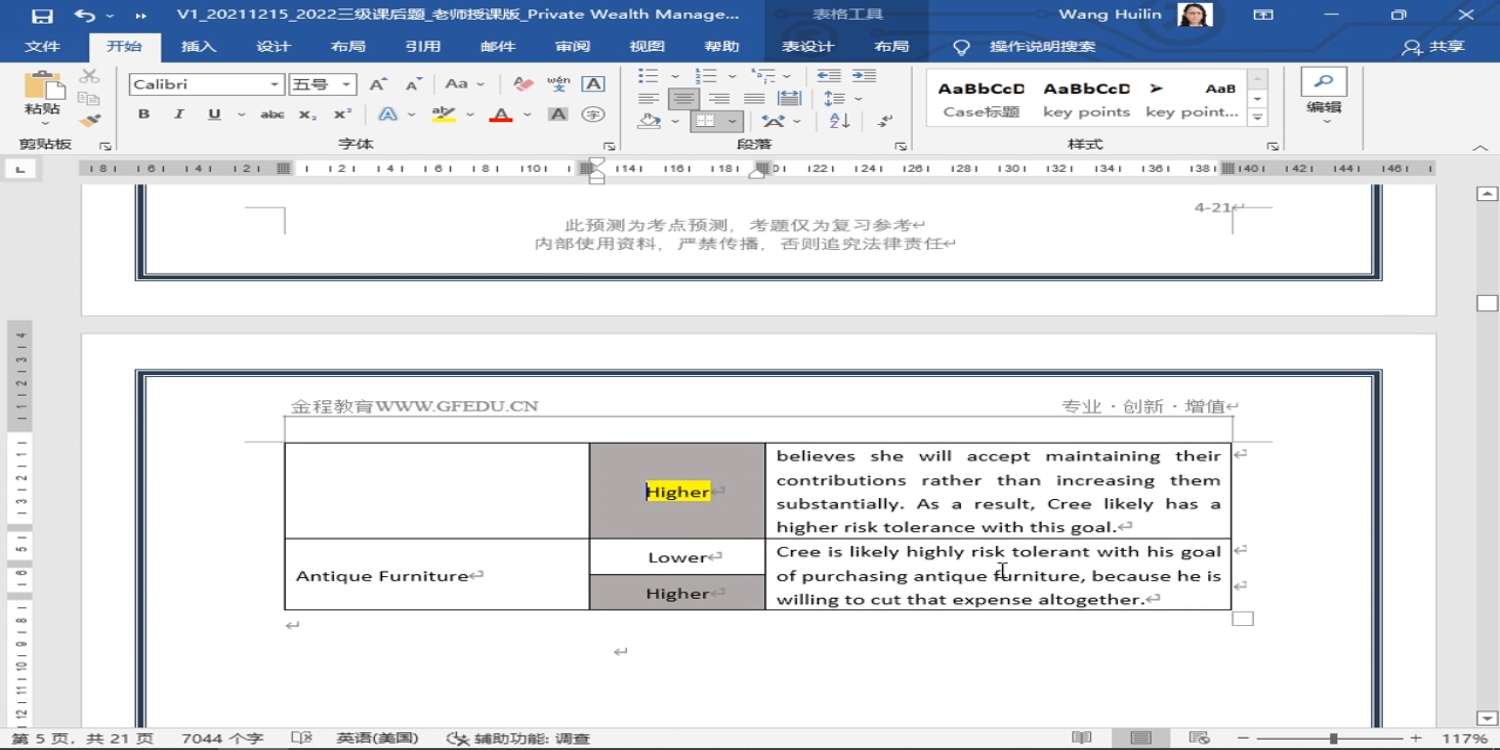1500x750 pixels.
Task: Click the Clear All Formatting eraser icon
Action: tap(523, 84)
